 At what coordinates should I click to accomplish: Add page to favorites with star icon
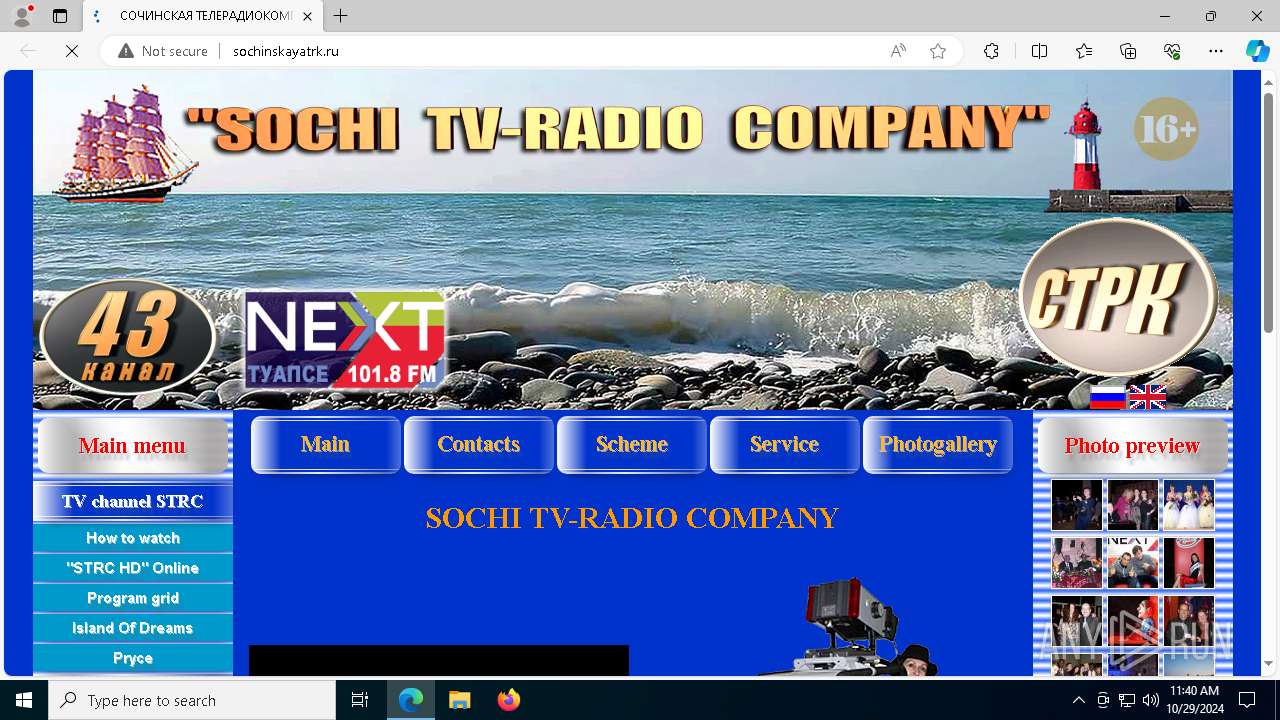938,51
